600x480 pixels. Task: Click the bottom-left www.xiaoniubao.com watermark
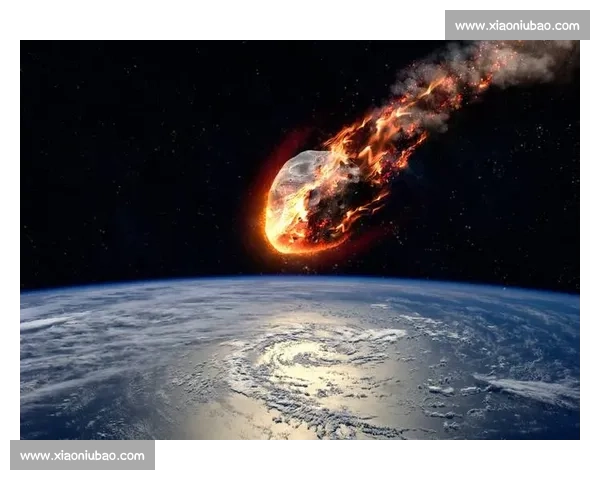tap(83, 456)
